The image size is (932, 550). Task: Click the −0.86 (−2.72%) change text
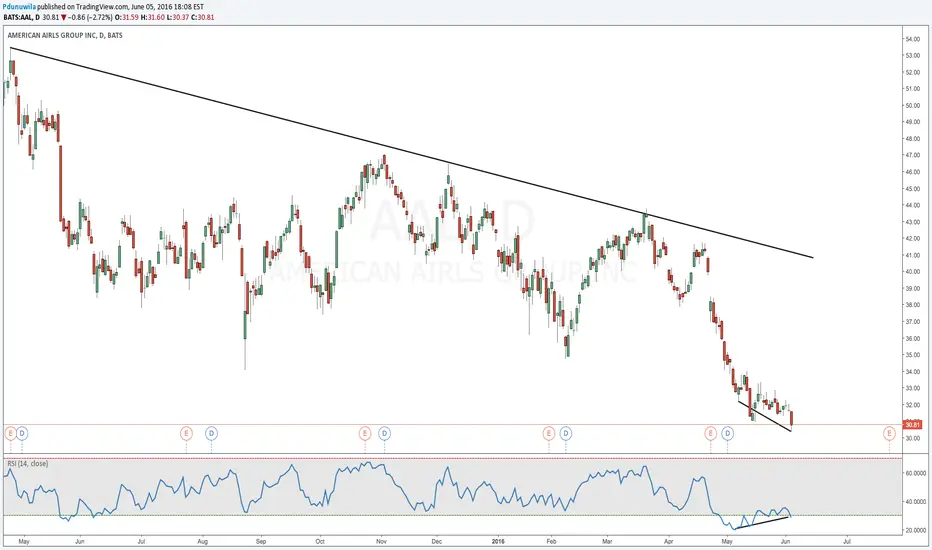coord(90,17)
